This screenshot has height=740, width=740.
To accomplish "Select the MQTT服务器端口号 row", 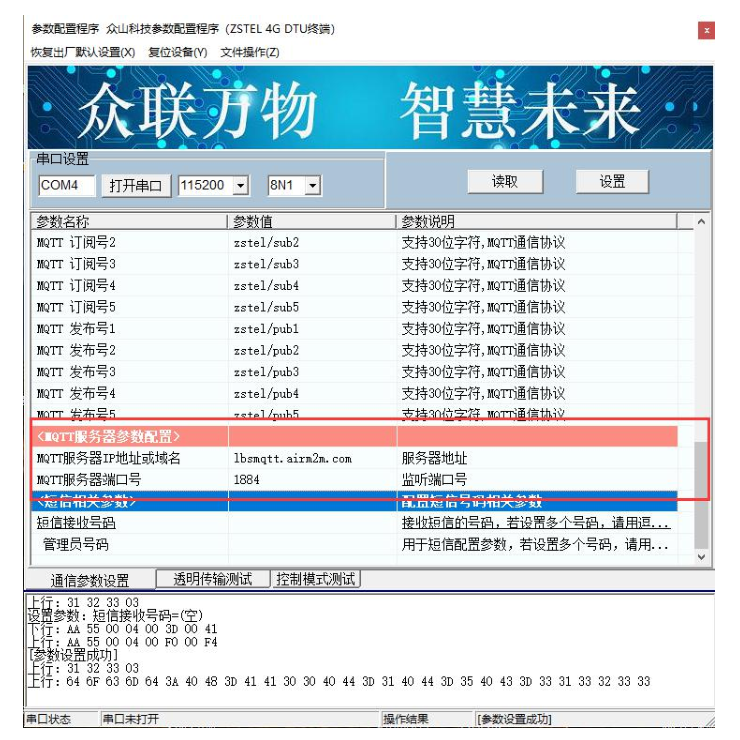I will 355,480.
